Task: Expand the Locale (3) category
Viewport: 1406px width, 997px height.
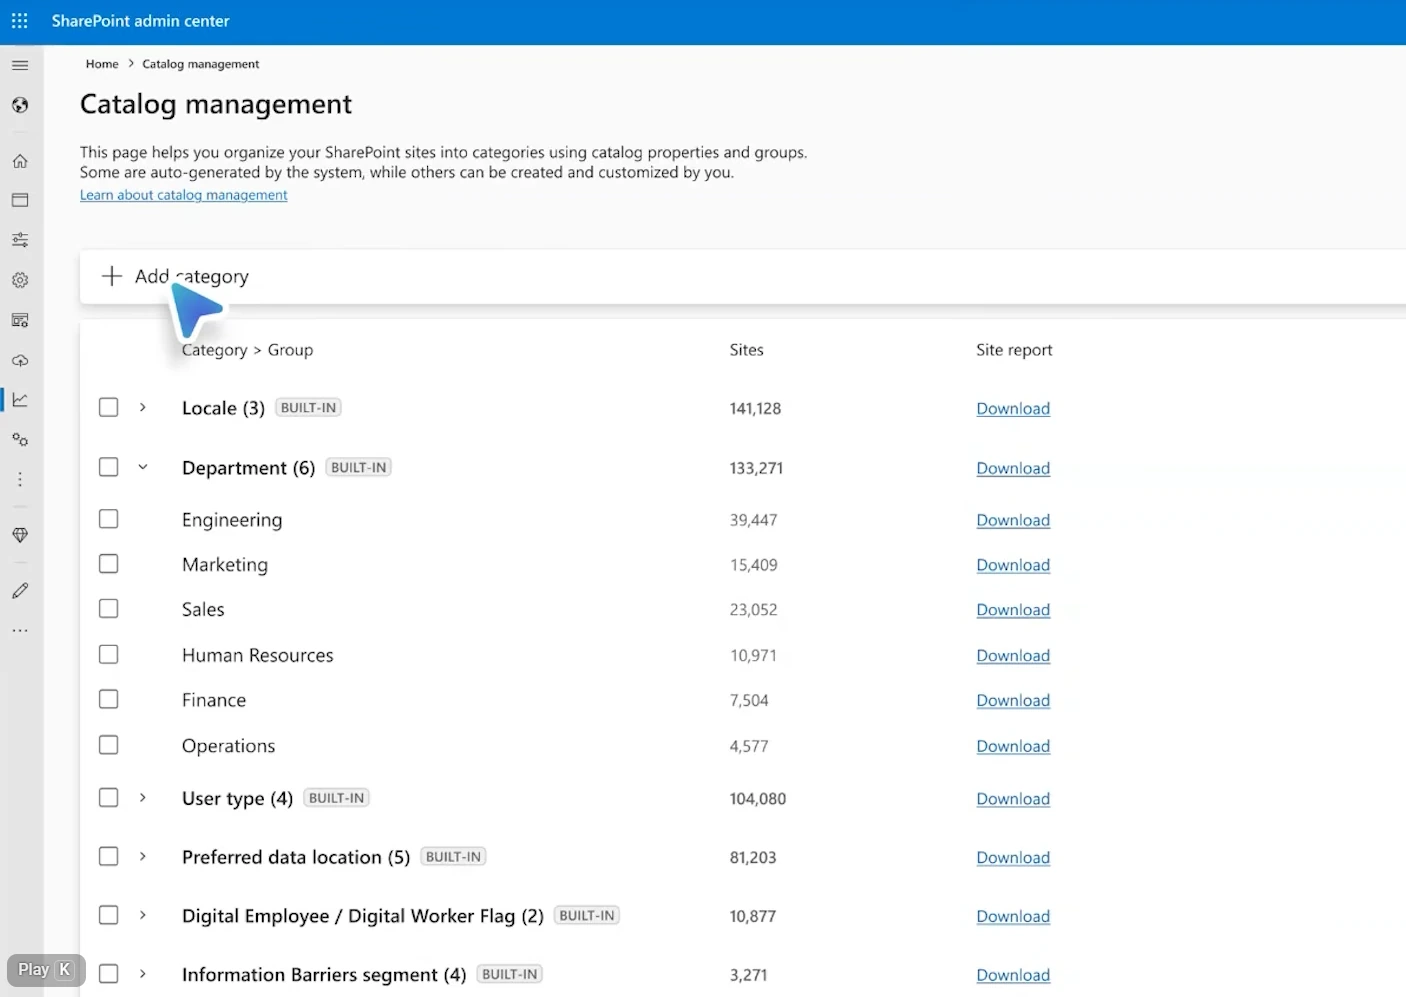Action: [x=143, y=408]
